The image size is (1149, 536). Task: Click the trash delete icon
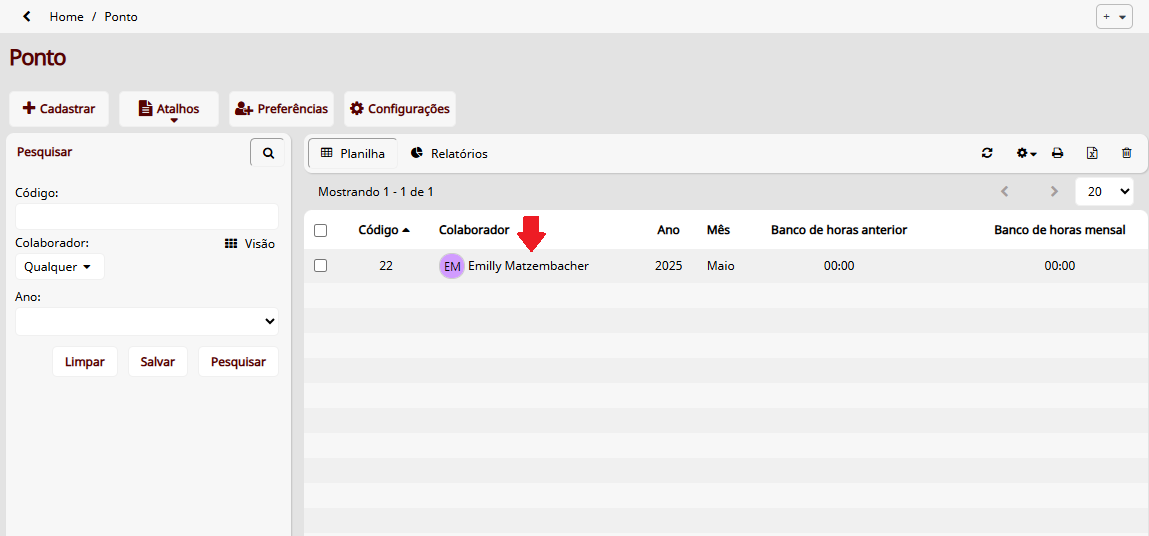(1127, 153)
